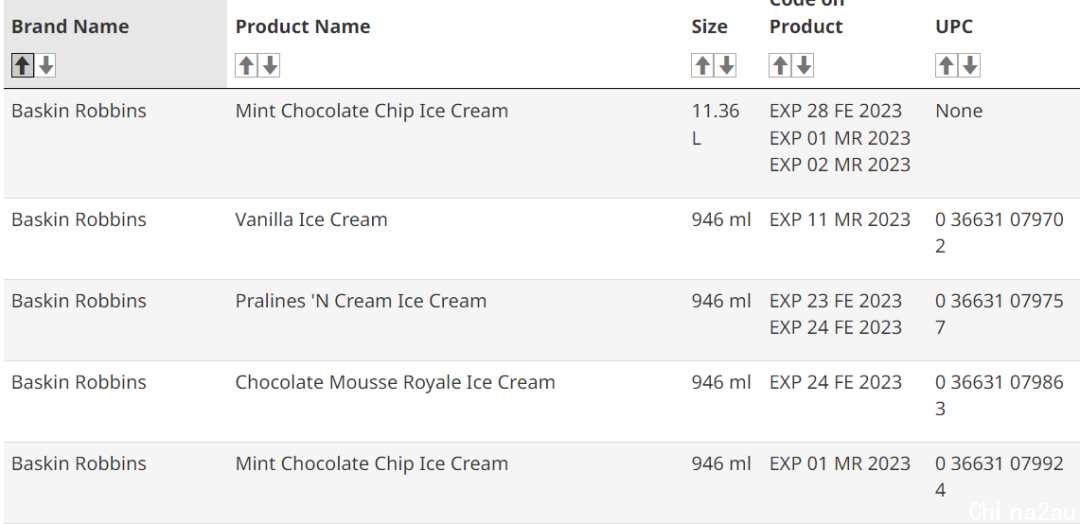
Task: Sort Brand Name column descending
Action: (x=46, y=65)
